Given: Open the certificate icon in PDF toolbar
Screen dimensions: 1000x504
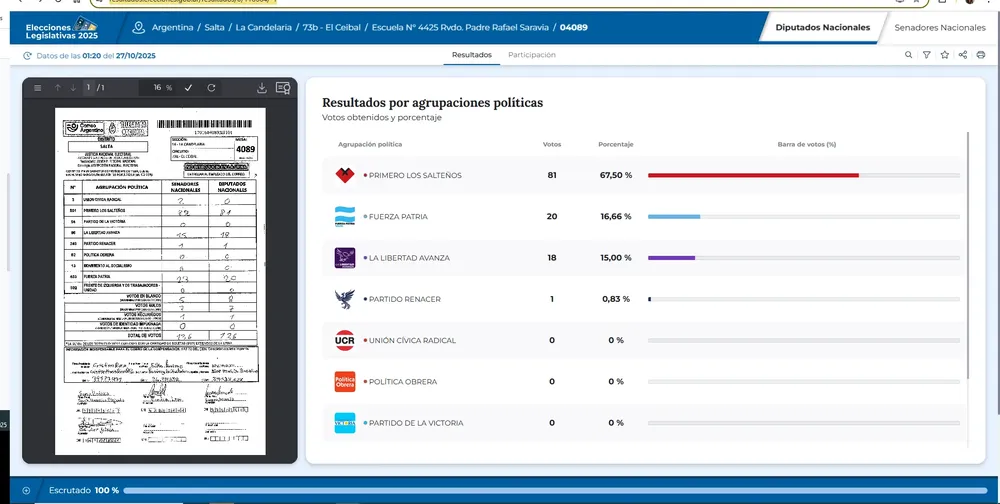Looking at the screenshot, I should [283, 88].
